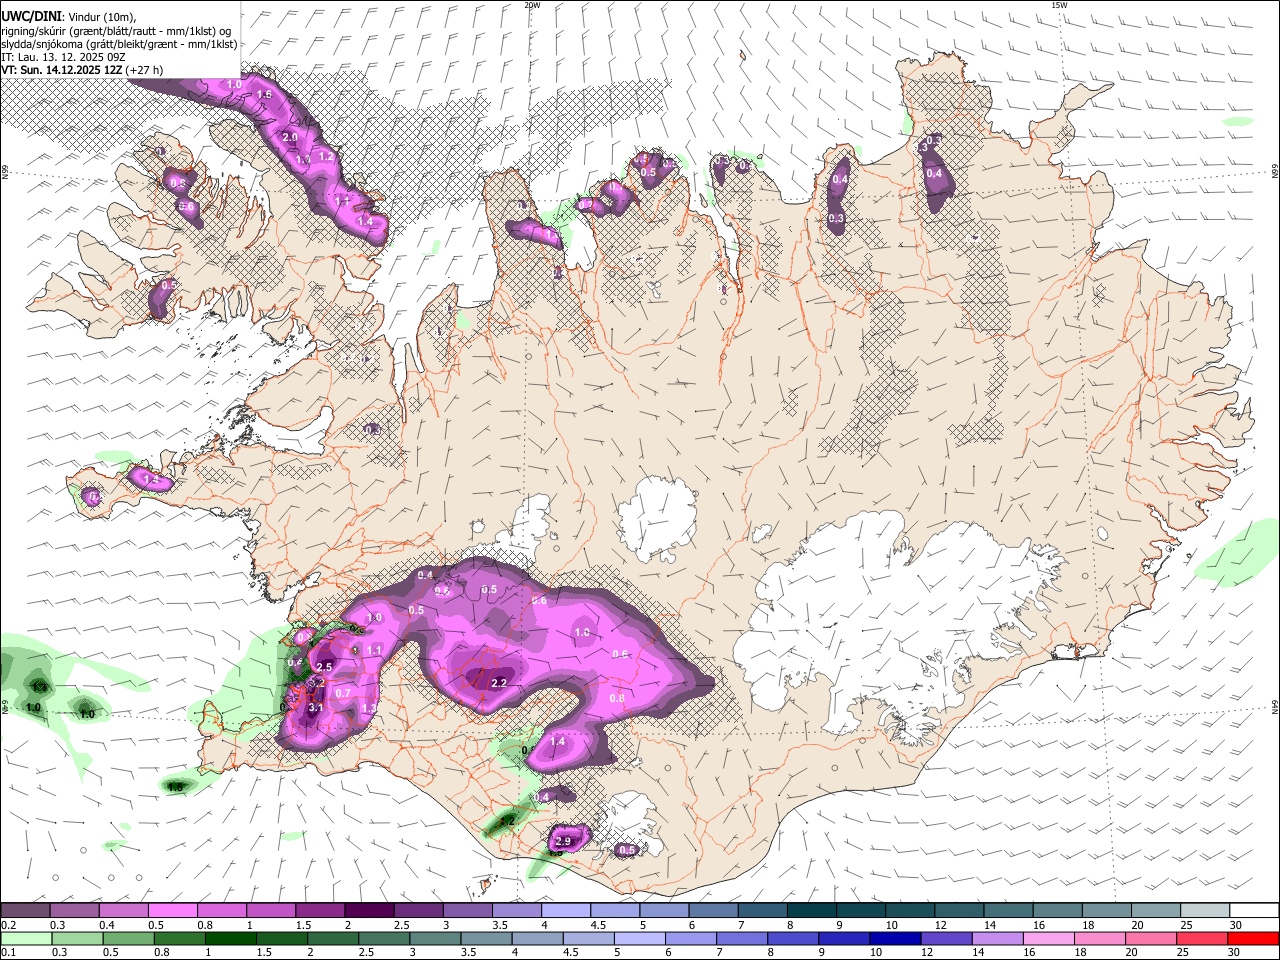Click the map value label '0.7'
Image resolution: width=1280 pixels, height=960 pixels.
343,693
